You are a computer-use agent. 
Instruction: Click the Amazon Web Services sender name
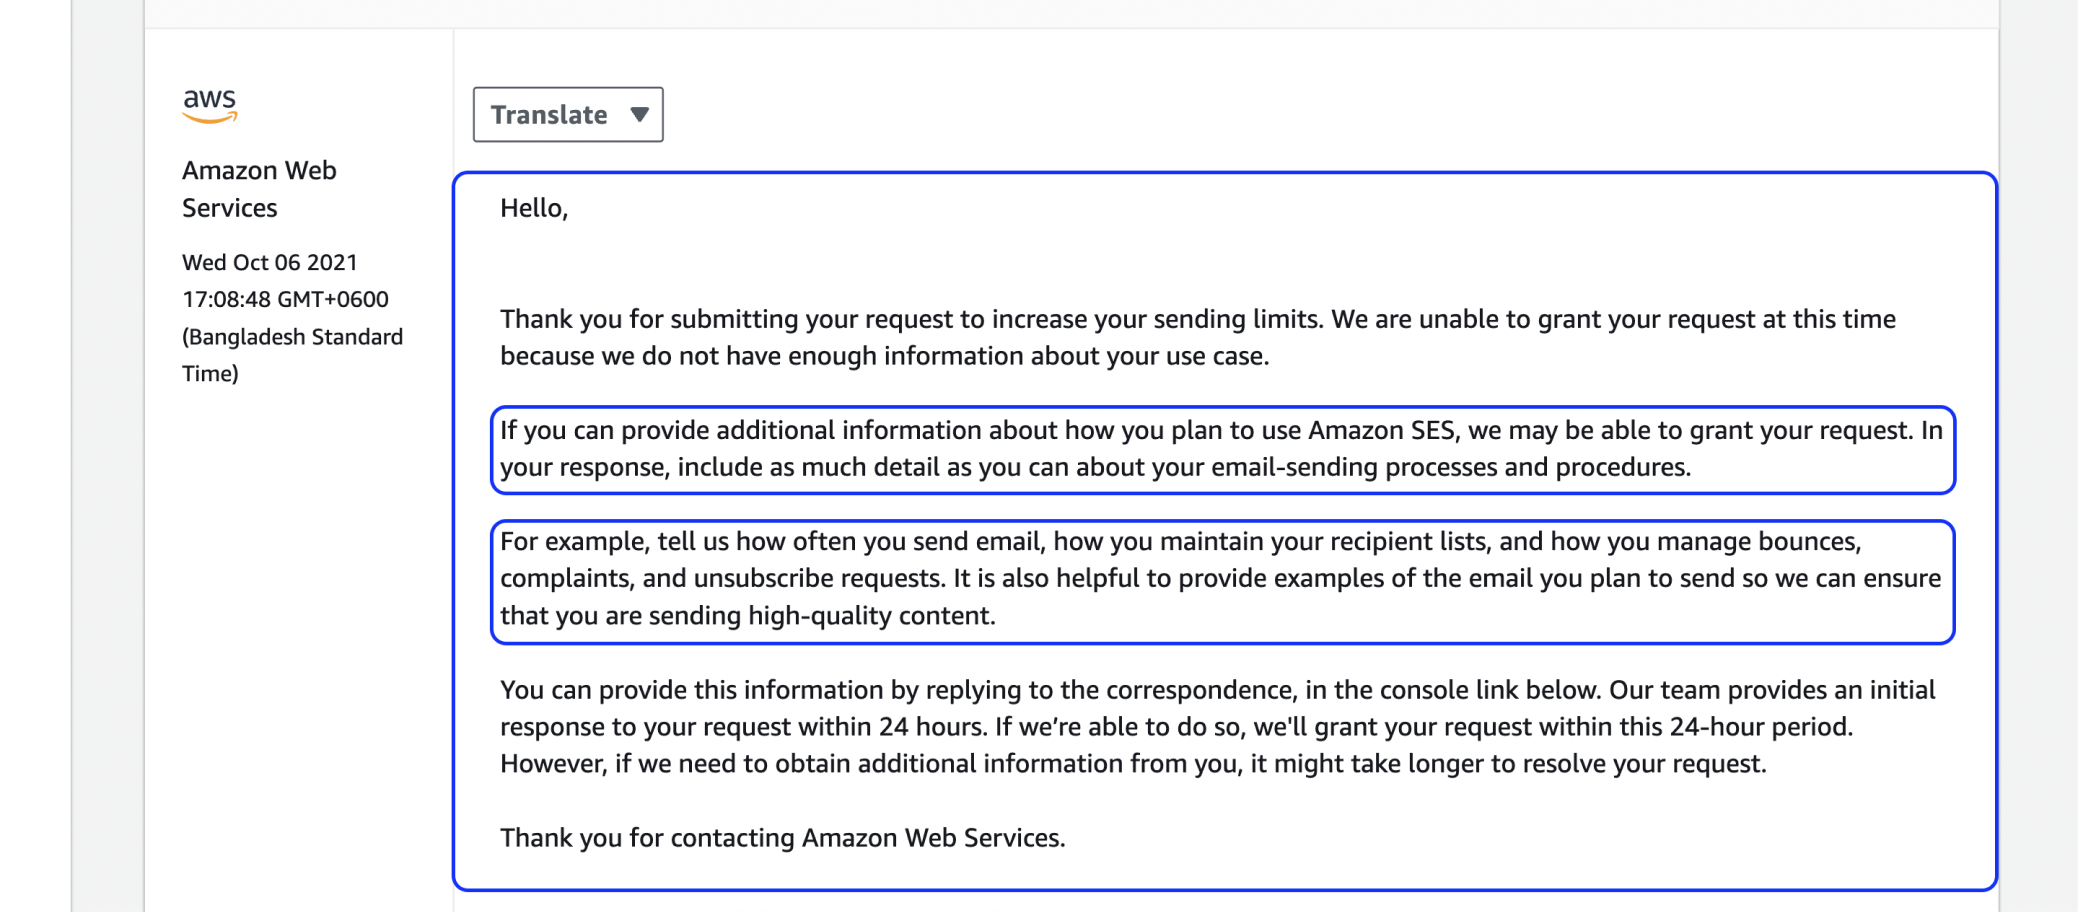click(x=258, y=189)
